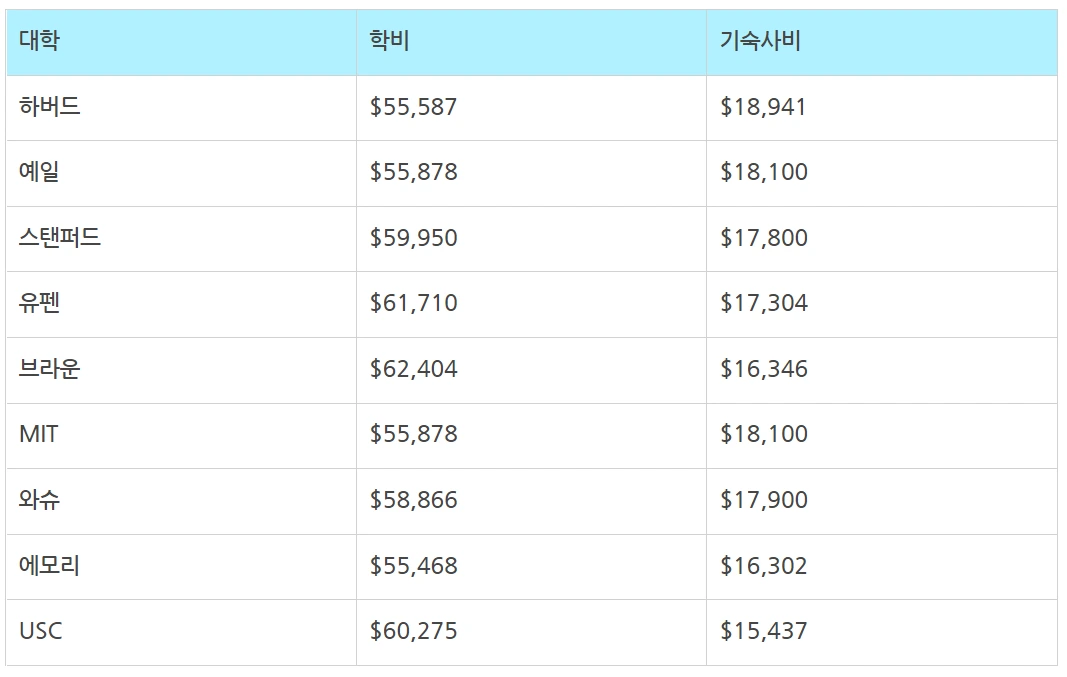This screenshot has height=677, width=1067.
Task: Click the 와슈 row name
Action: [39, 500]
